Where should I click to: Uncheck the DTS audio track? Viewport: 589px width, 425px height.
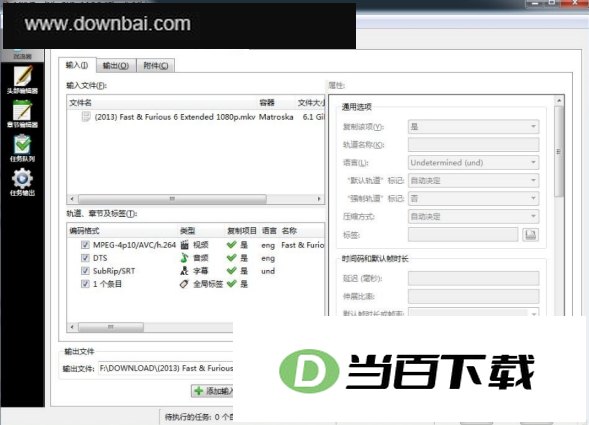point(85,258)
